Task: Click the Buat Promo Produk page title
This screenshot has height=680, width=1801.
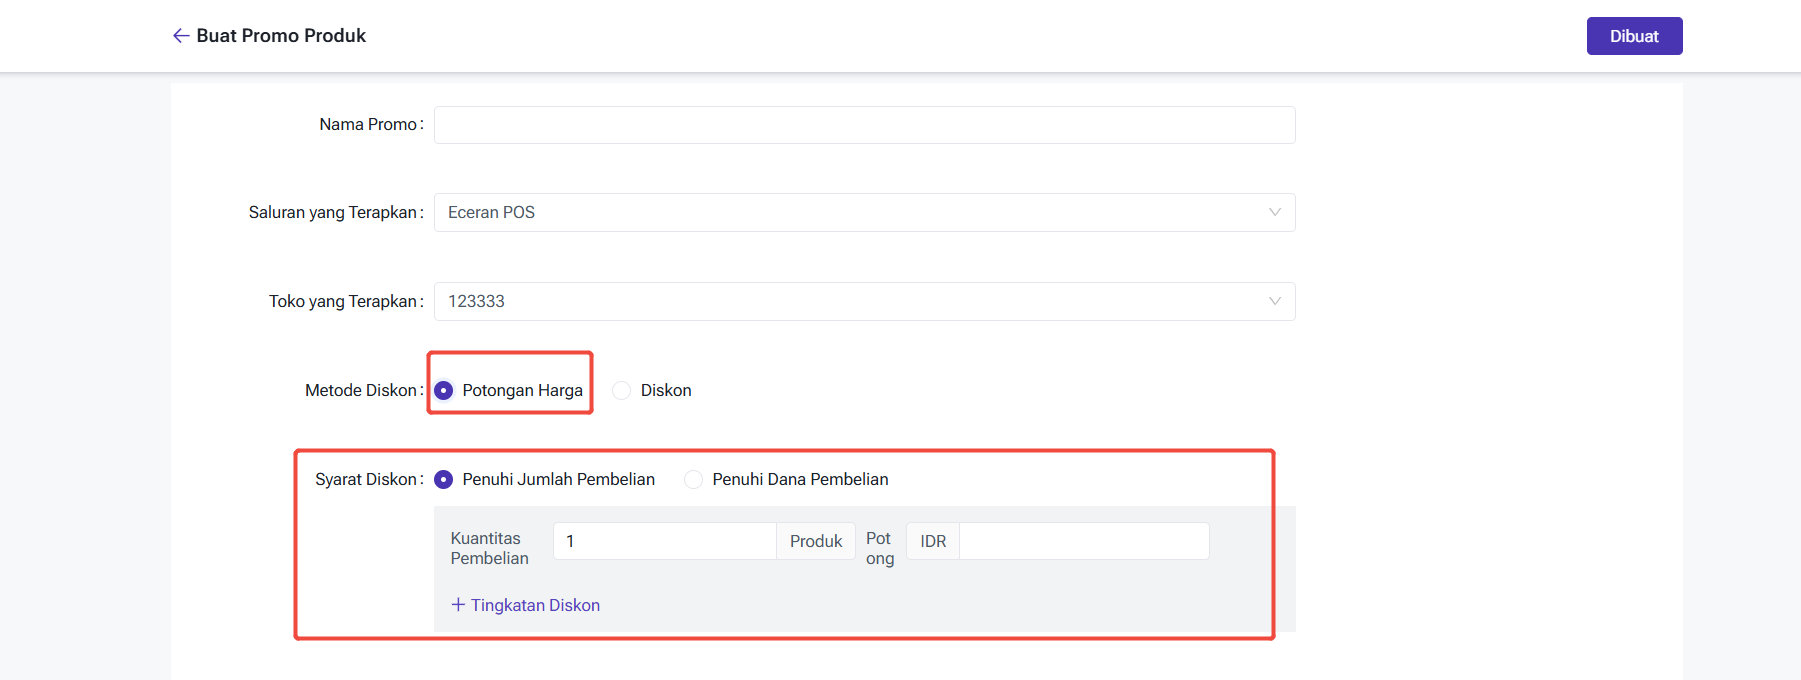Action: pos(281,36)
